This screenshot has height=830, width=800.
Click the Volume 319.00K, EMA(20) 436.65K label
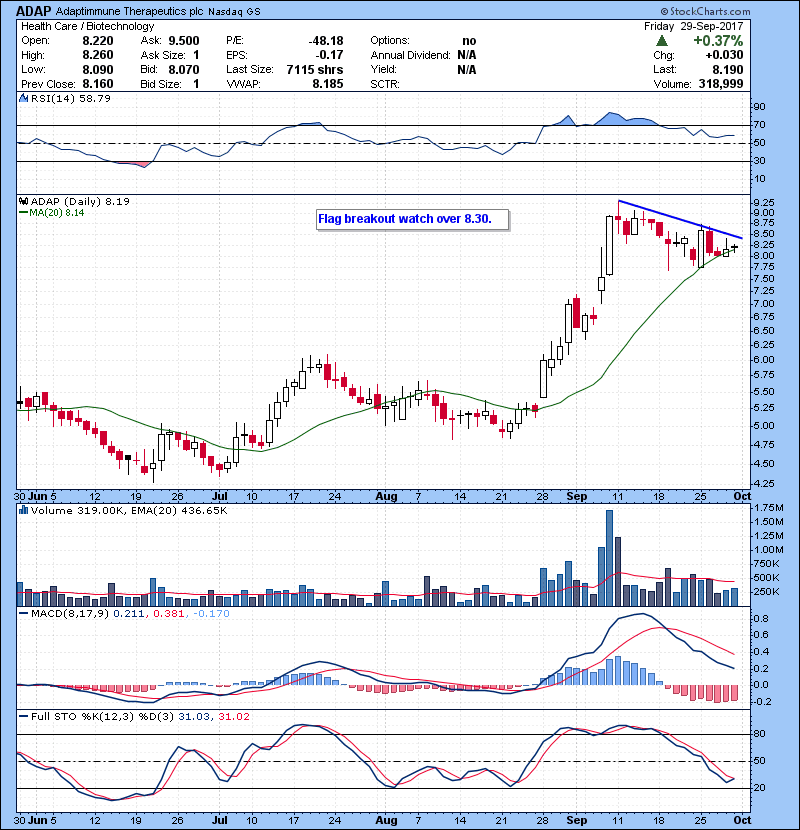[x=129, y=510]
